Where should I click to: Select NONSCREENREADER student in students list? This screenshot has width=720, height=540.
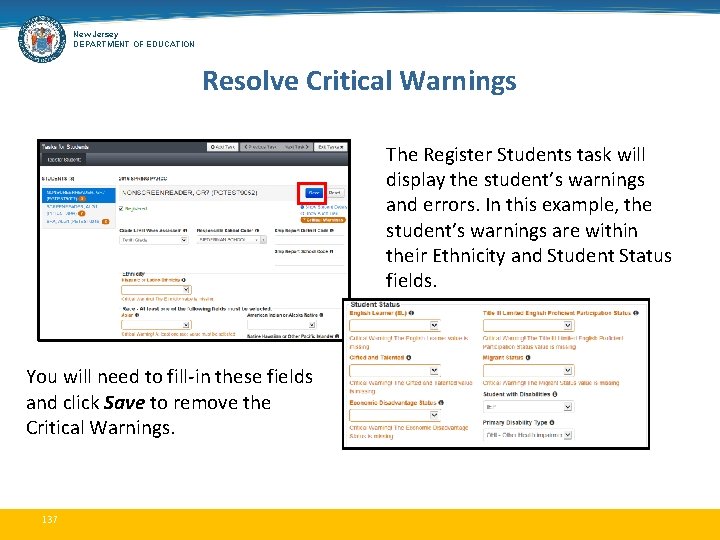78,195
